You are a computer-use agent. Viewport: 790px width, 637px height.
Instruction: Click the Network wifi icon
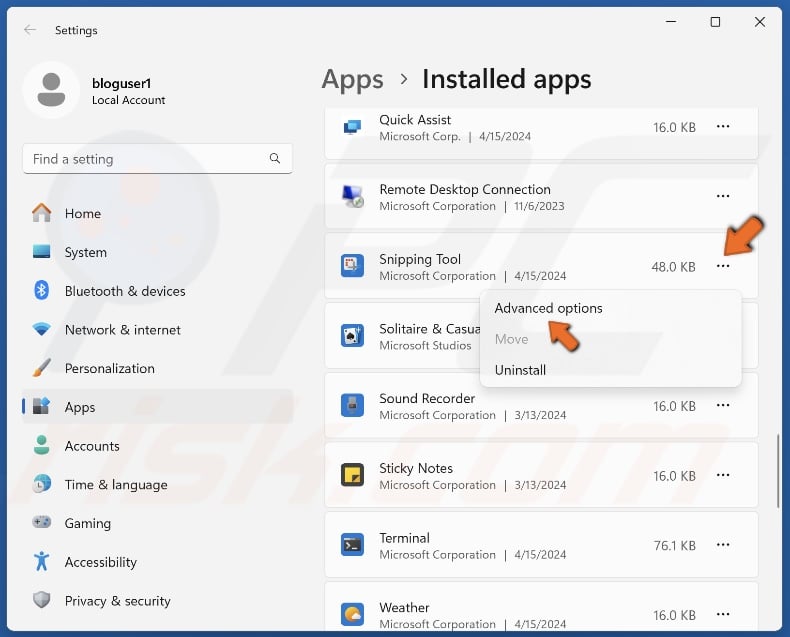[41, 329]
